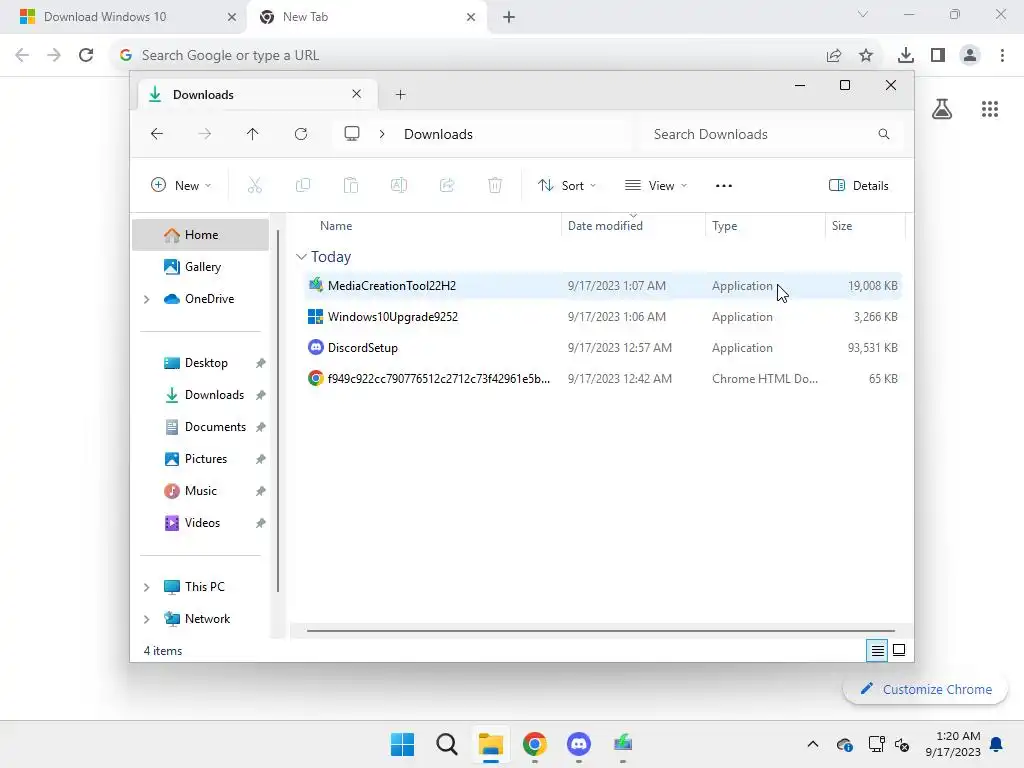The width and height of the screenshot is (1024, 768).
Task: Click Customize Chrome button
Action: tap(925, 689)
